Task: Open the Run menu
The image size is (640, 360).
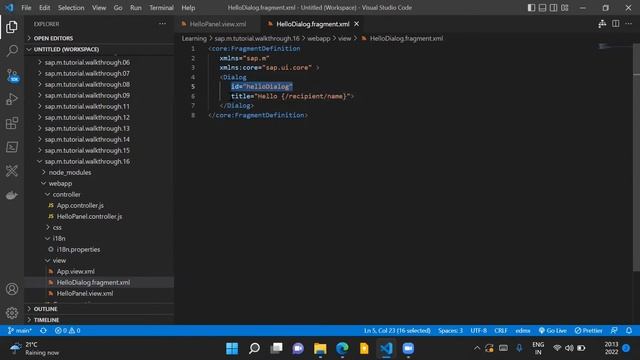Action: point(136,8)
